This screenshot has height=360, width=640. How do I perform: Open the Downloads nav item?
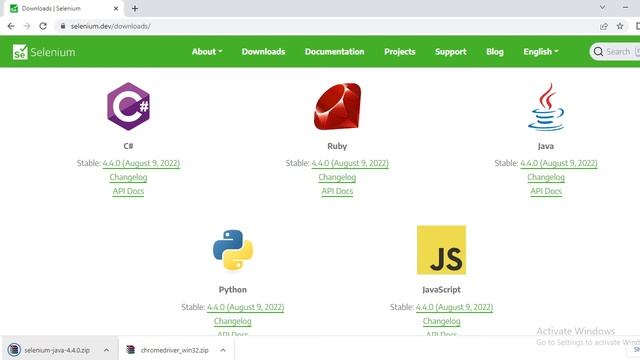pos(263,51)
